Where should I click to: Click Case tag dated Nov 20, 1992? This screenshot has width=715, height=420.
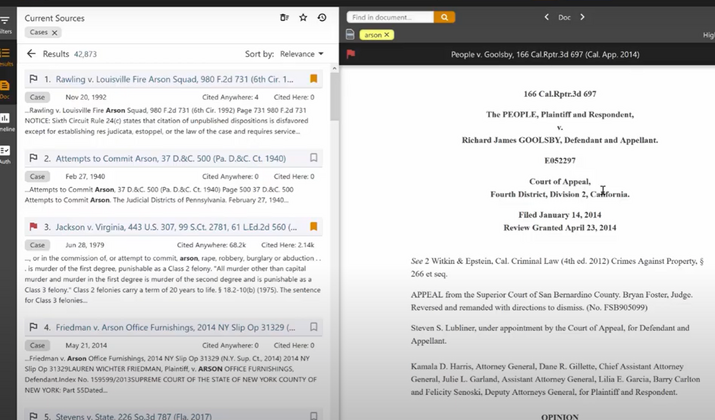pyautogui.click(x=37, y=97)
